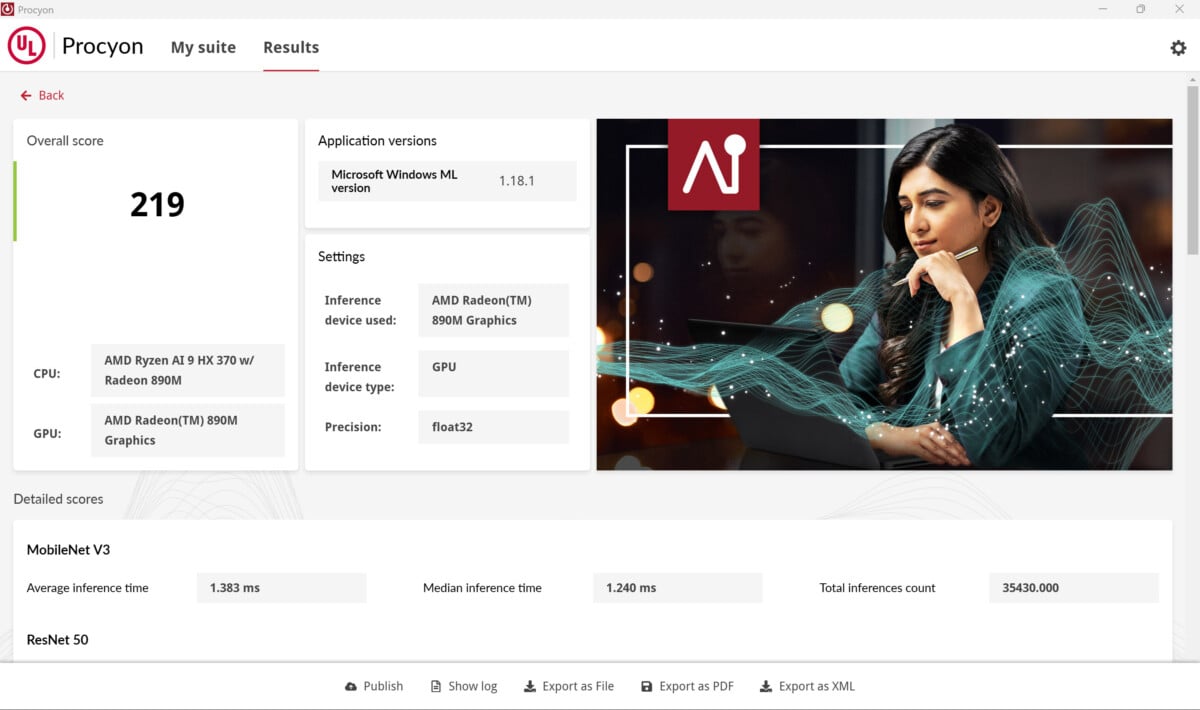Click the overall score value 219

point(157,205)
